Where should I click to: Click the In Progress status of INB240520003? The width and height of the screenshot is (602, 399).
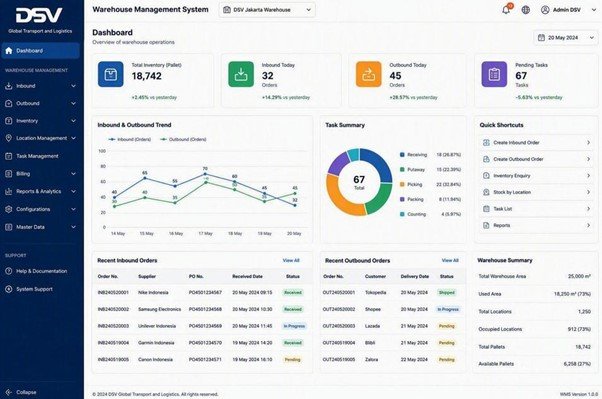pos(294,326)
